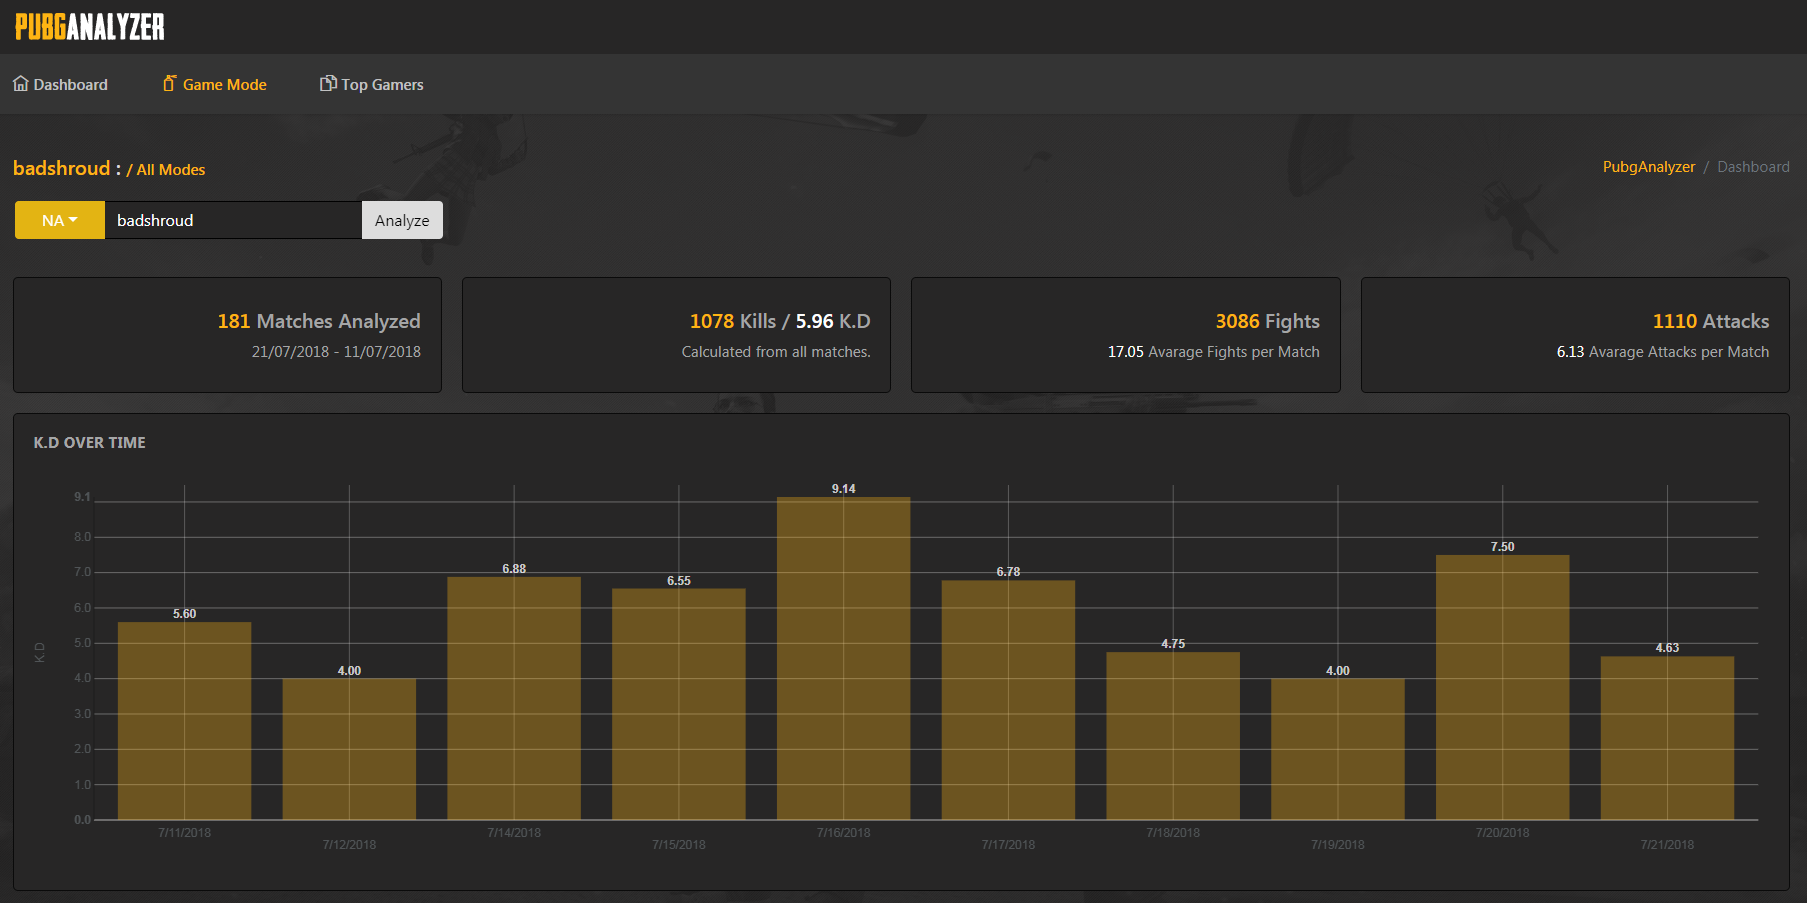Click the PubgAnalyzer breadcrumb link
The image size is (1807, 903).
pyautogui.click(x=1649, y=166)
